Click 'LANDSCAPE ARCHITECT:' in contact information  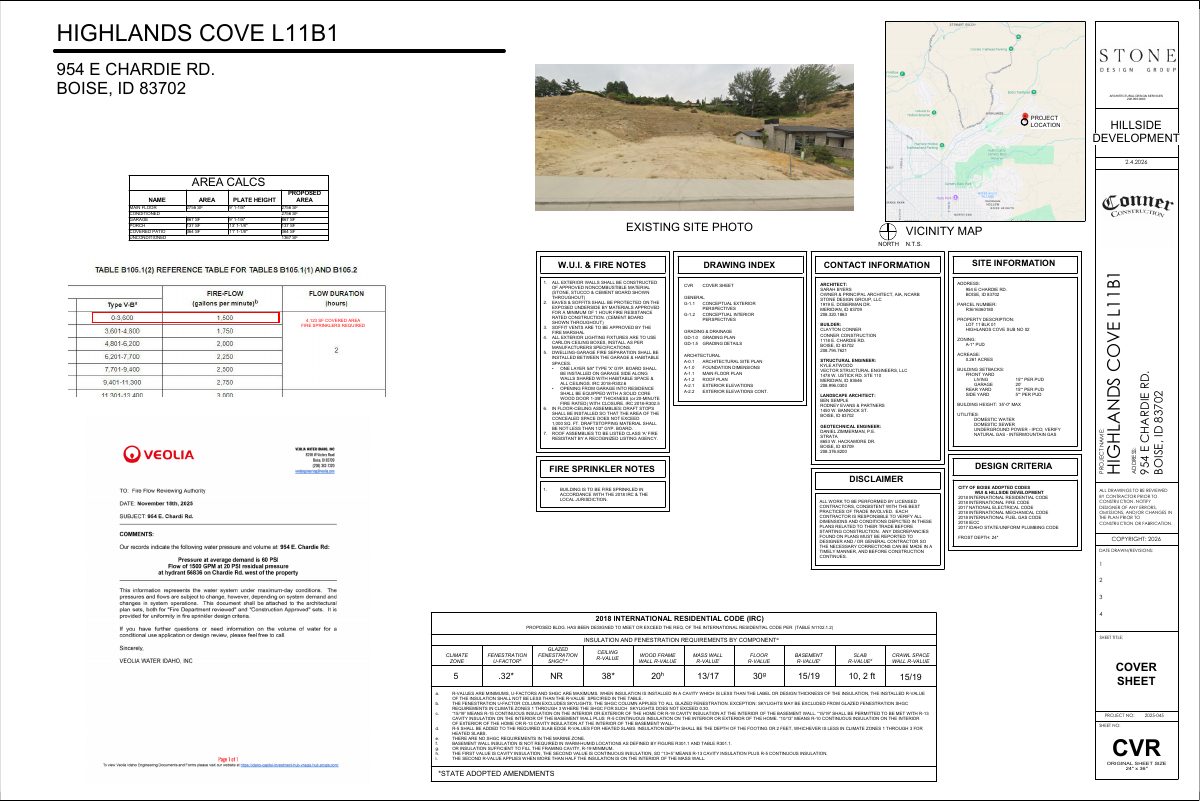tap(847, 395)
